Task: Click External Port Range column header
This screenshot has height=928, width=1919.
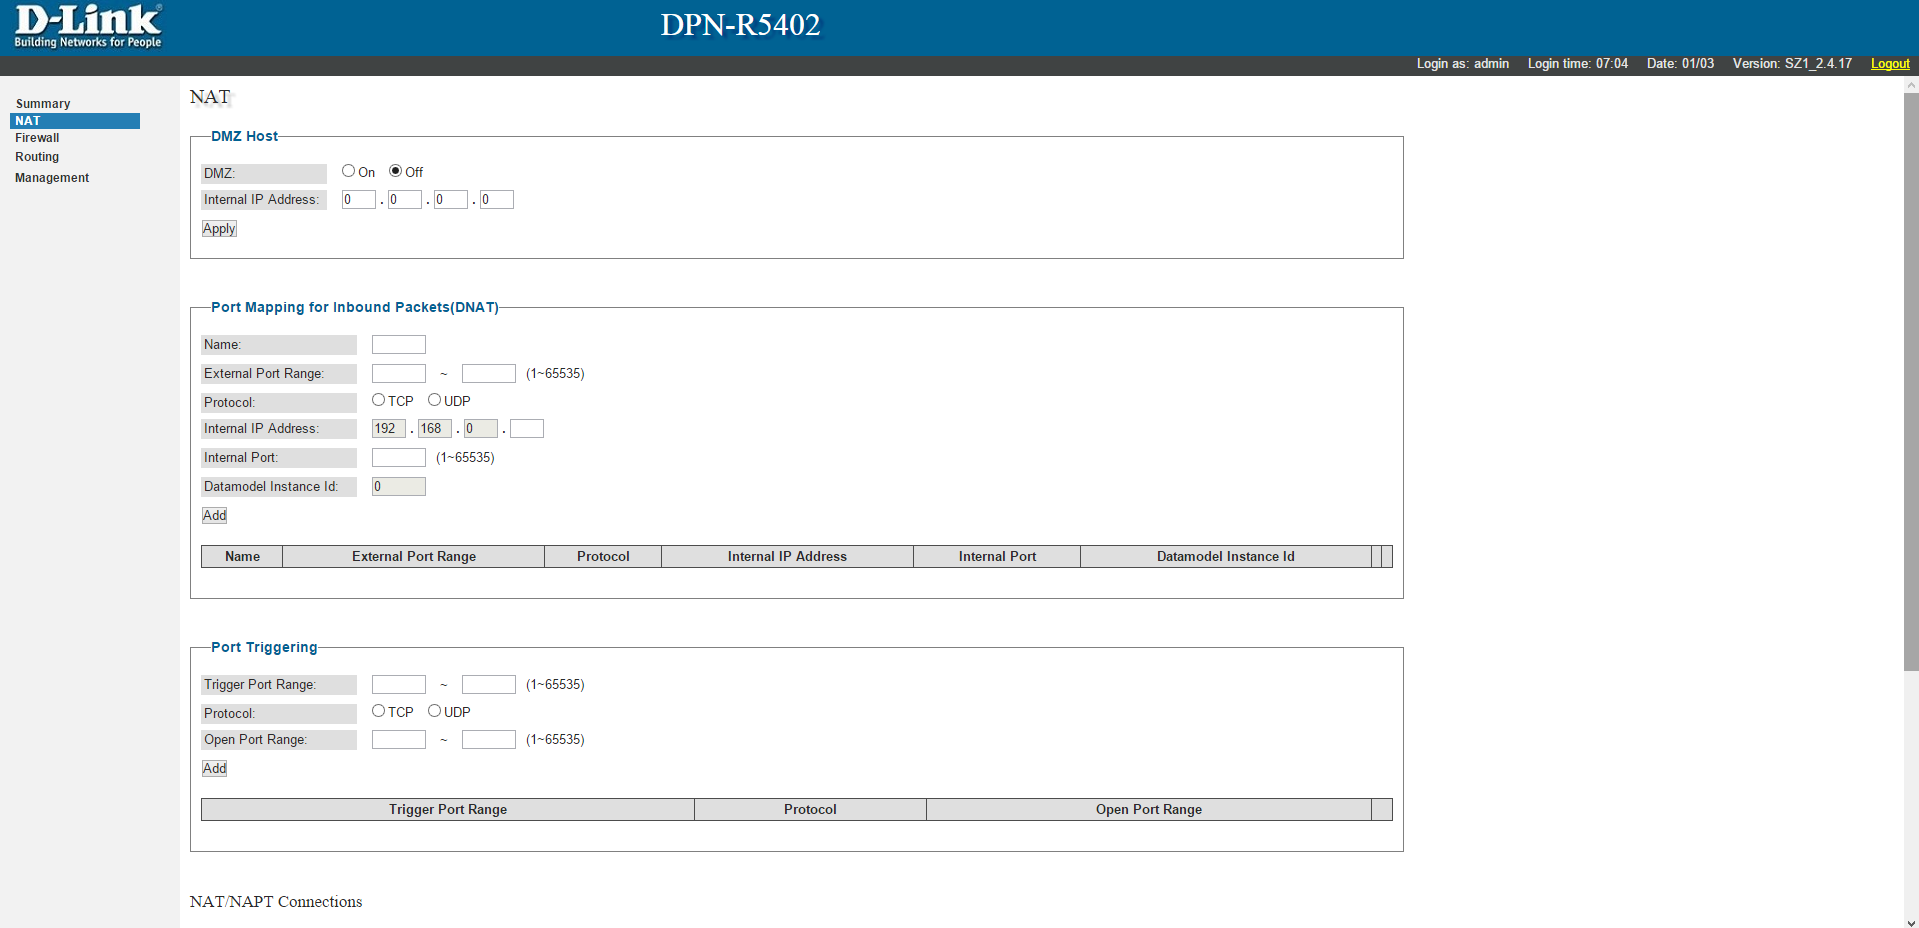Action: tap(414, 557)
